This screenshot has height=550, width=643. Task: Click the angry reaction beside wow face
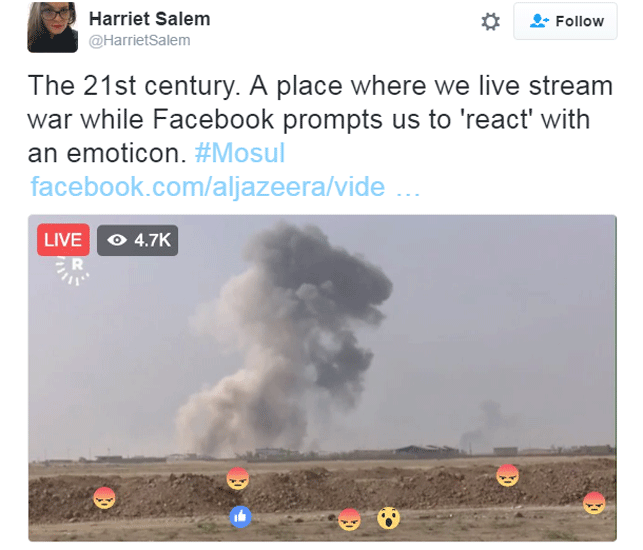(x=349, y=519)
